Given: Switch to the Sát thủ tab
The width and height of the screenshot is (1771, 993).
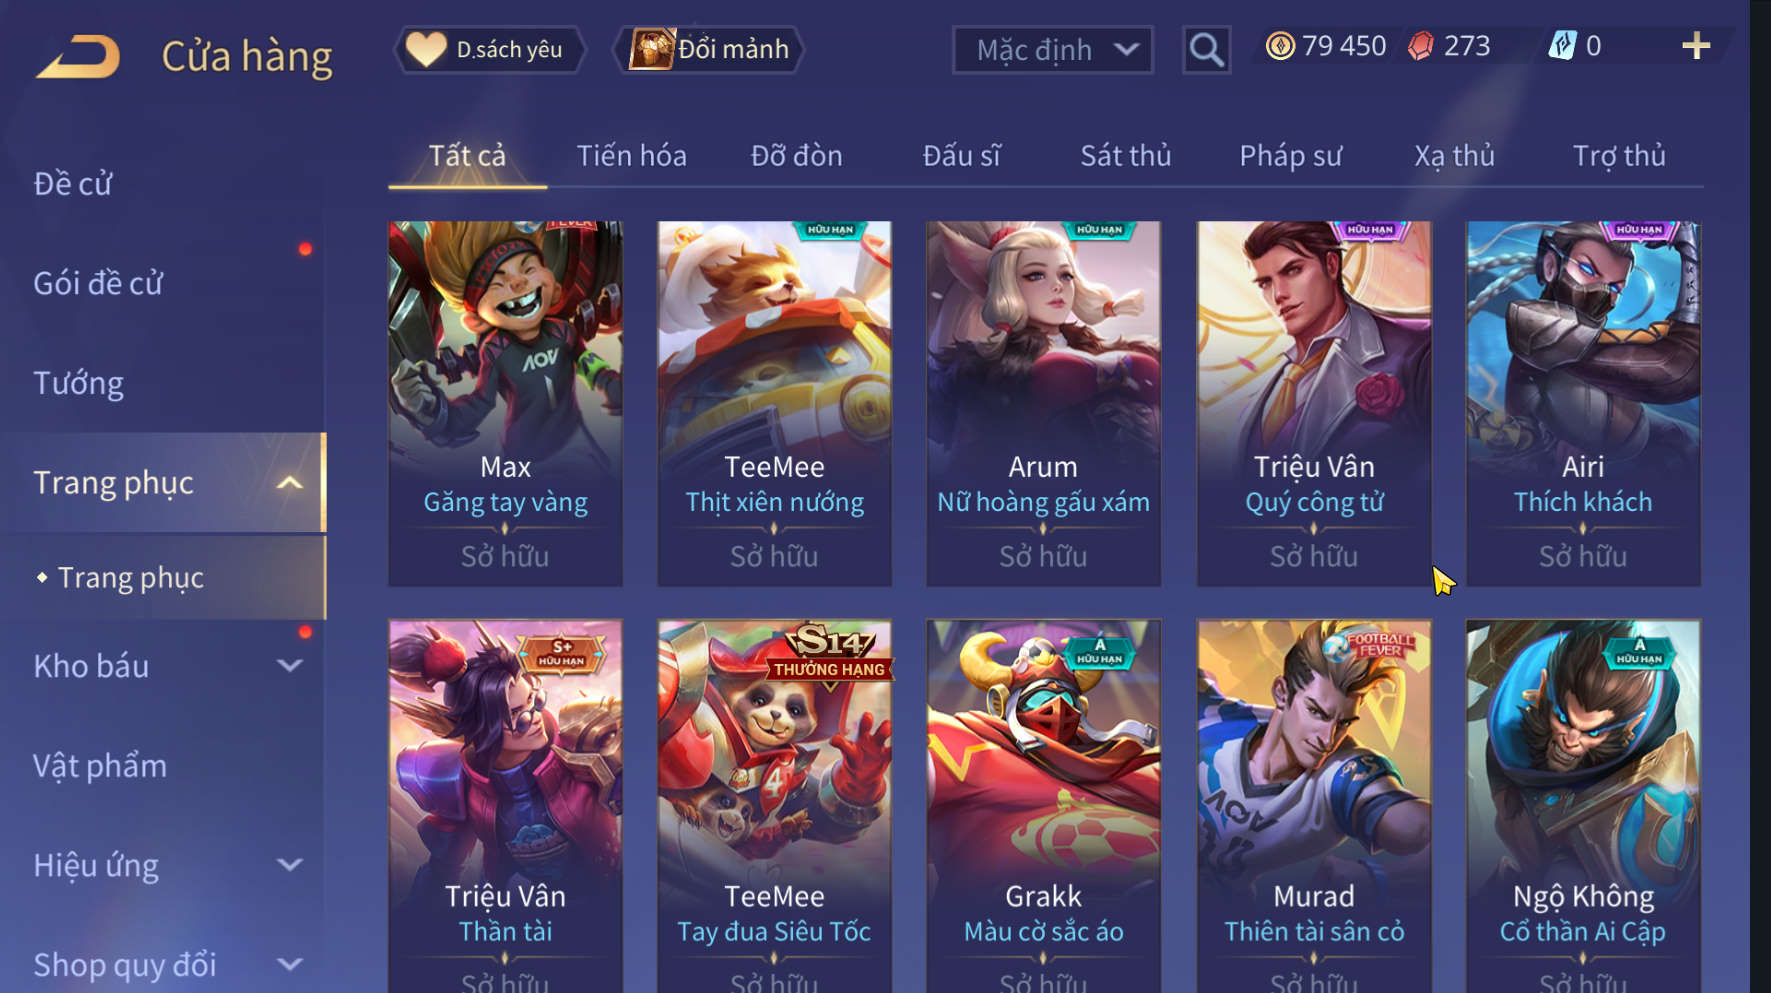Looking at the screenshot, I should click(1125, 156).
